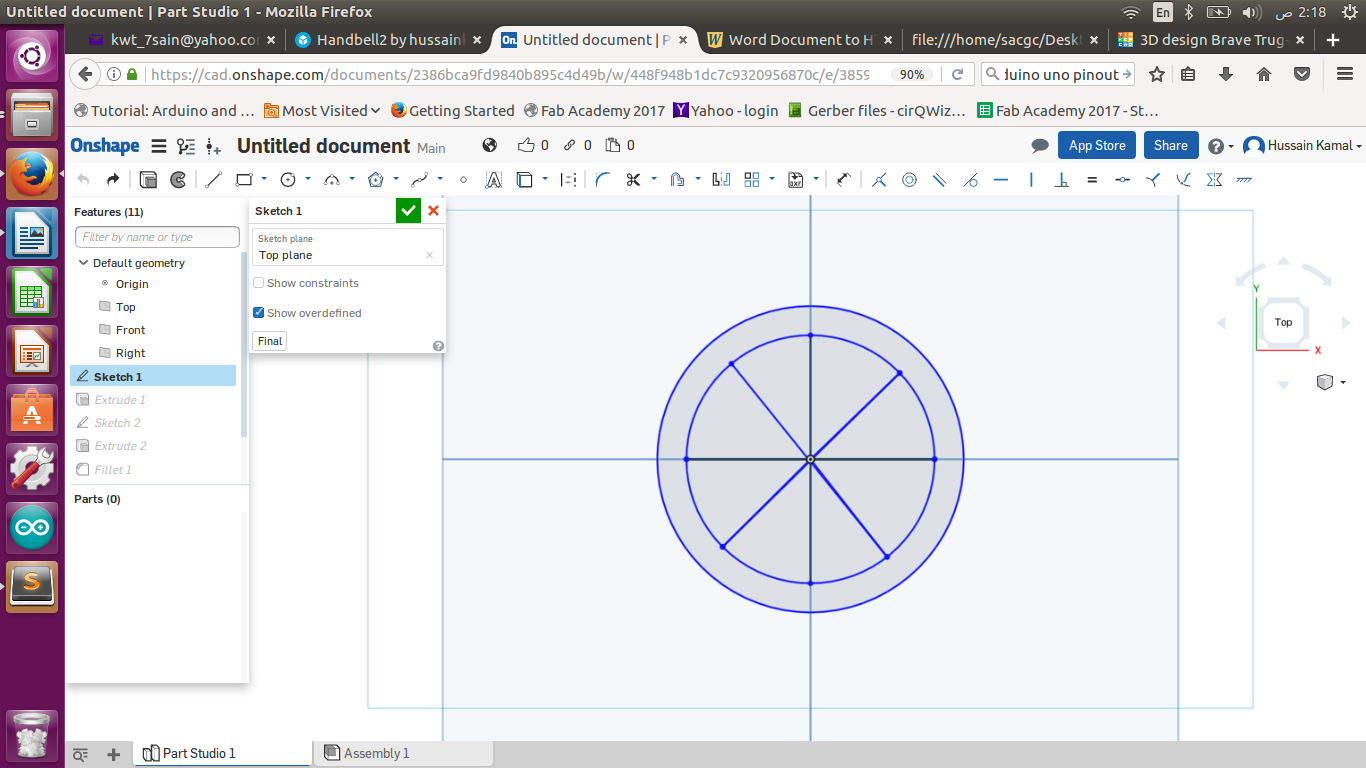Screen dimensions: 1366x768
Task: Select Fillet 1 in the feature list
Action: 113,470
